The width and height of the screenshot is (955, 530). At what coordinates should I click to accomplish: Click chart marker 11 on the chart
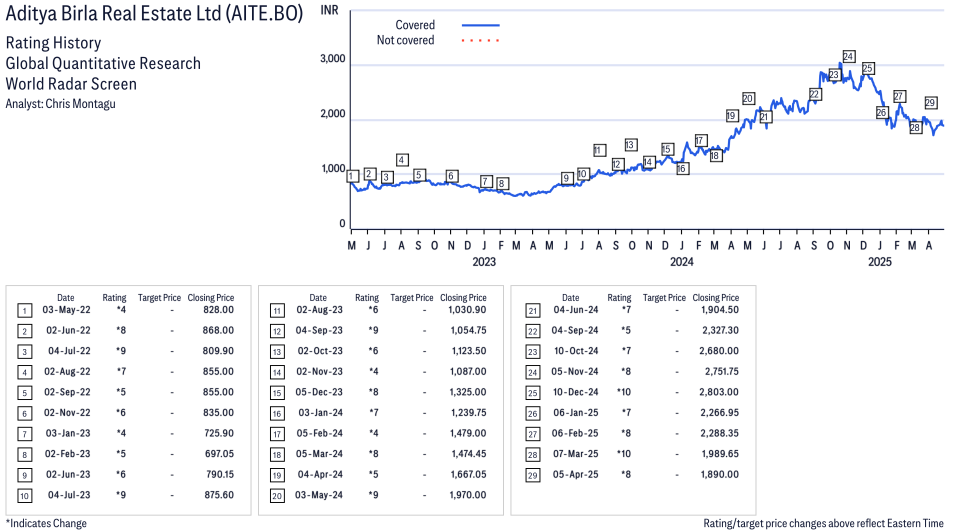[x=599, y=150]
